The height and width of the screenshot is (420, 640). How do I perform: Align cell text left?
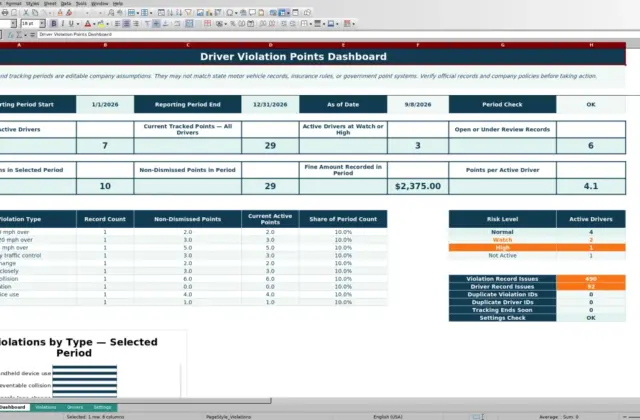117,24
